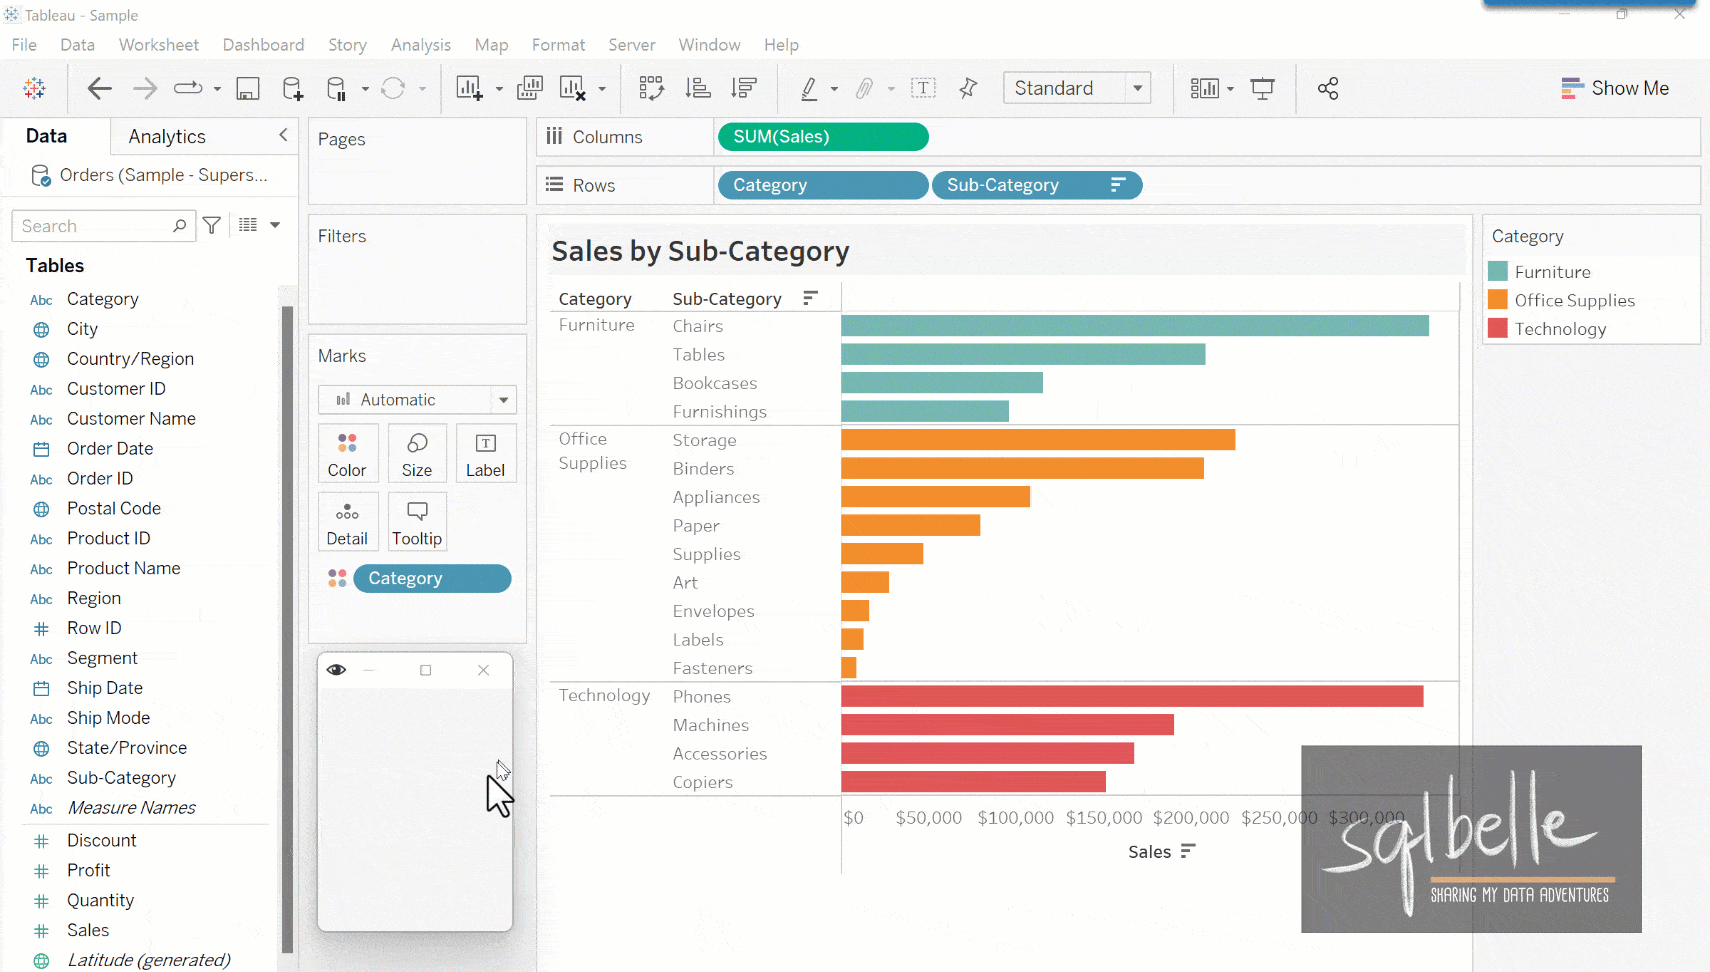
Task: Click the Undo back arrow
Action: (x=99, y=88)
